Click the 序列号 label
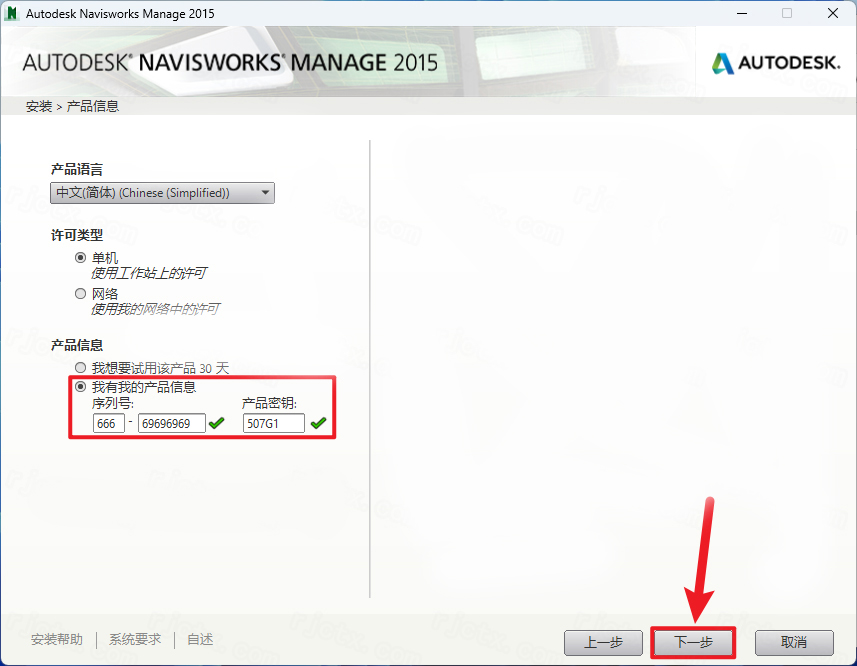Image resolution: width=857 pixels, height=666 pixels. (x=113, y=404)
